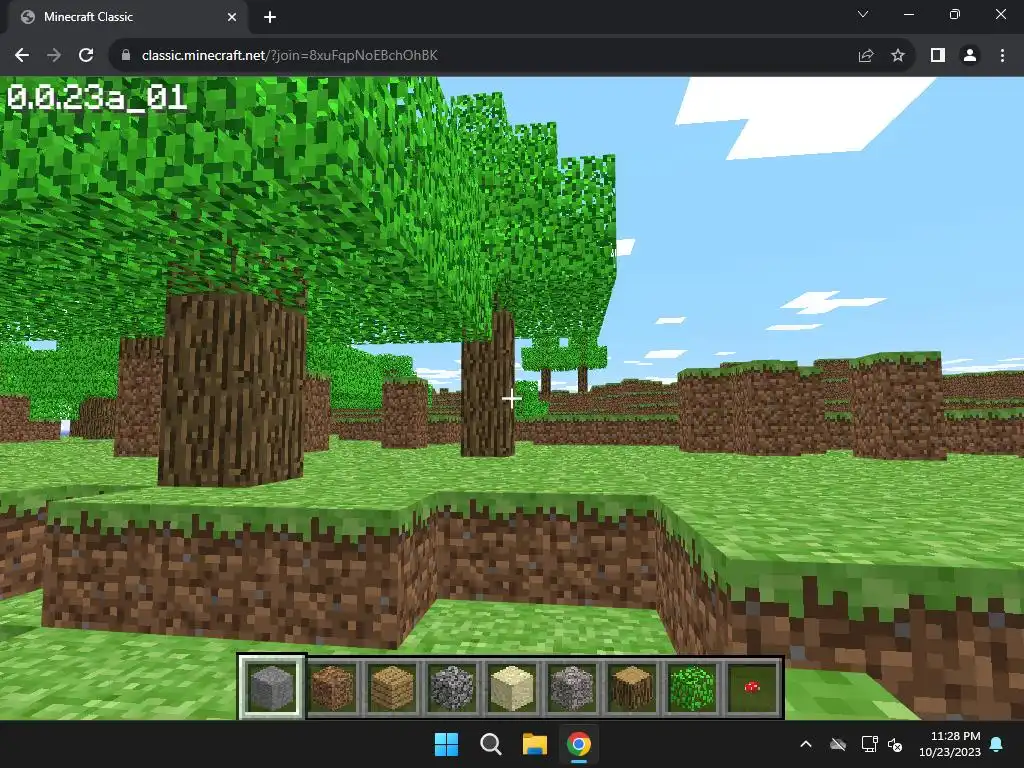Image resolution: width=1024 pixels, height=768 pixels.
Task: Select the sand block in hotbar
Action: coord(512,688)
